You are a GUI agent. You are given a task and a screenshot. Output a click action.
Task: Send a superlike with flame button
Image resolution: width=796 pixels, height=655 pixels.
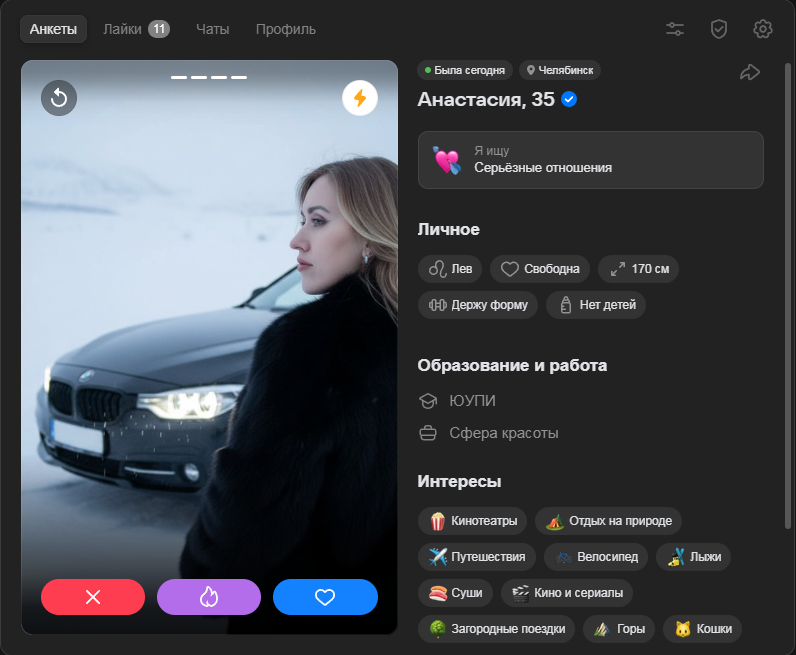(x=209, y=597)
